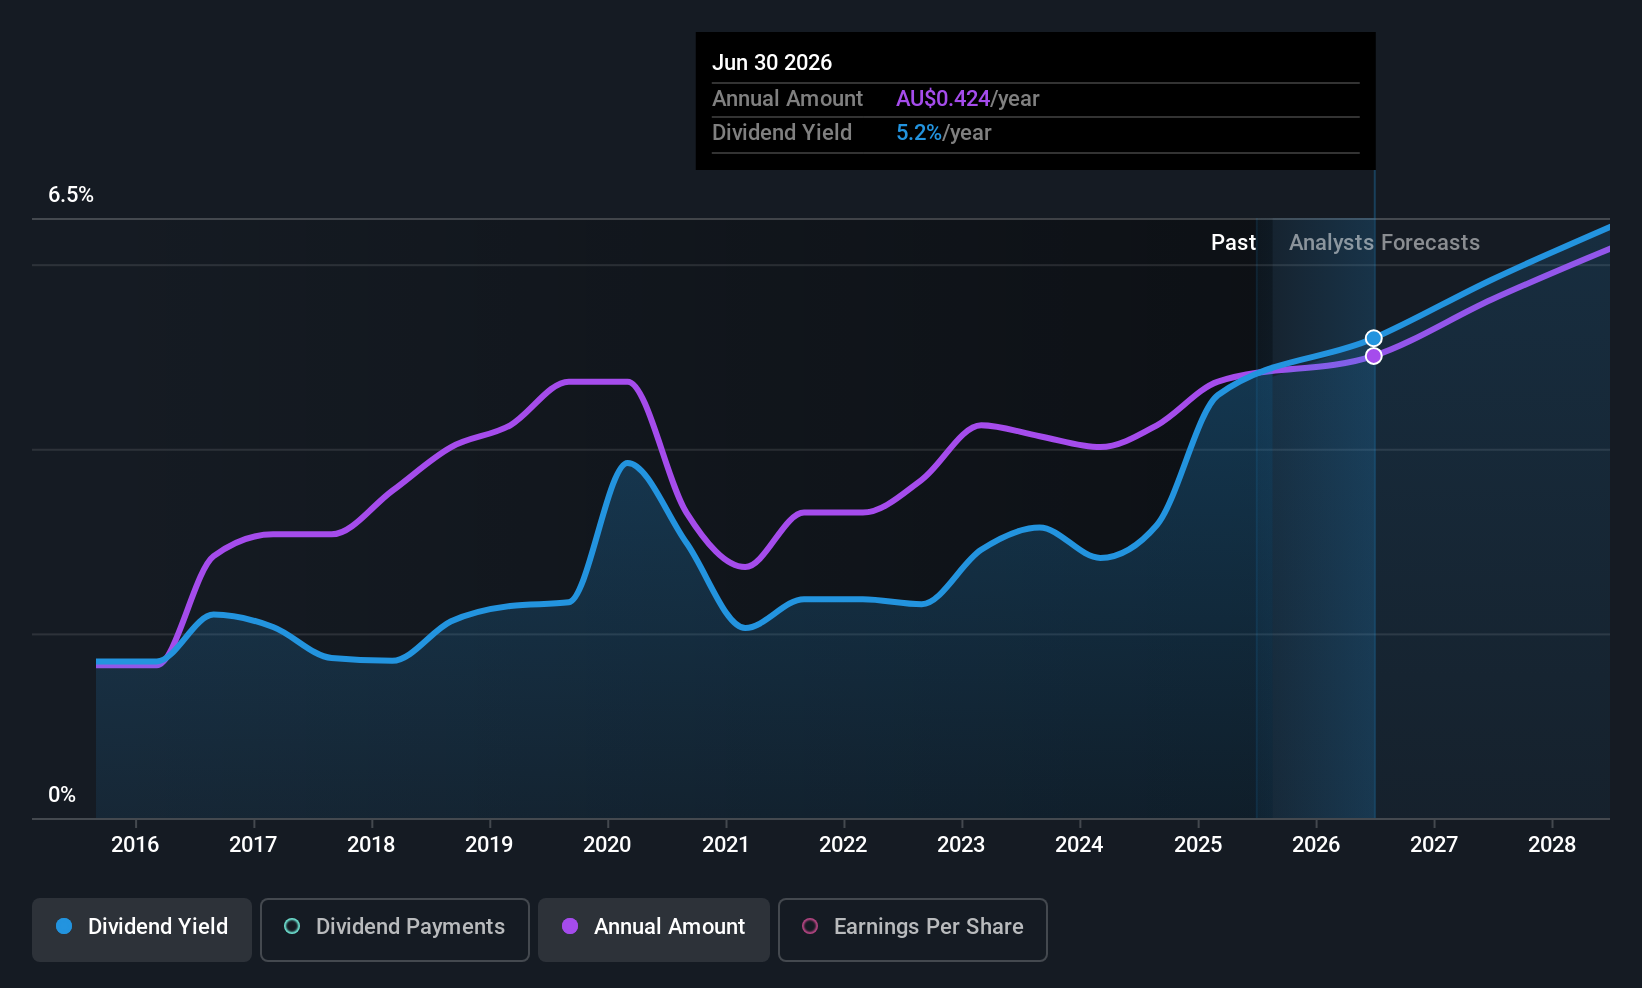Click the purple Annual Amount legend dot
Screen dimensions: 1642x988
(x=570, y=927)
